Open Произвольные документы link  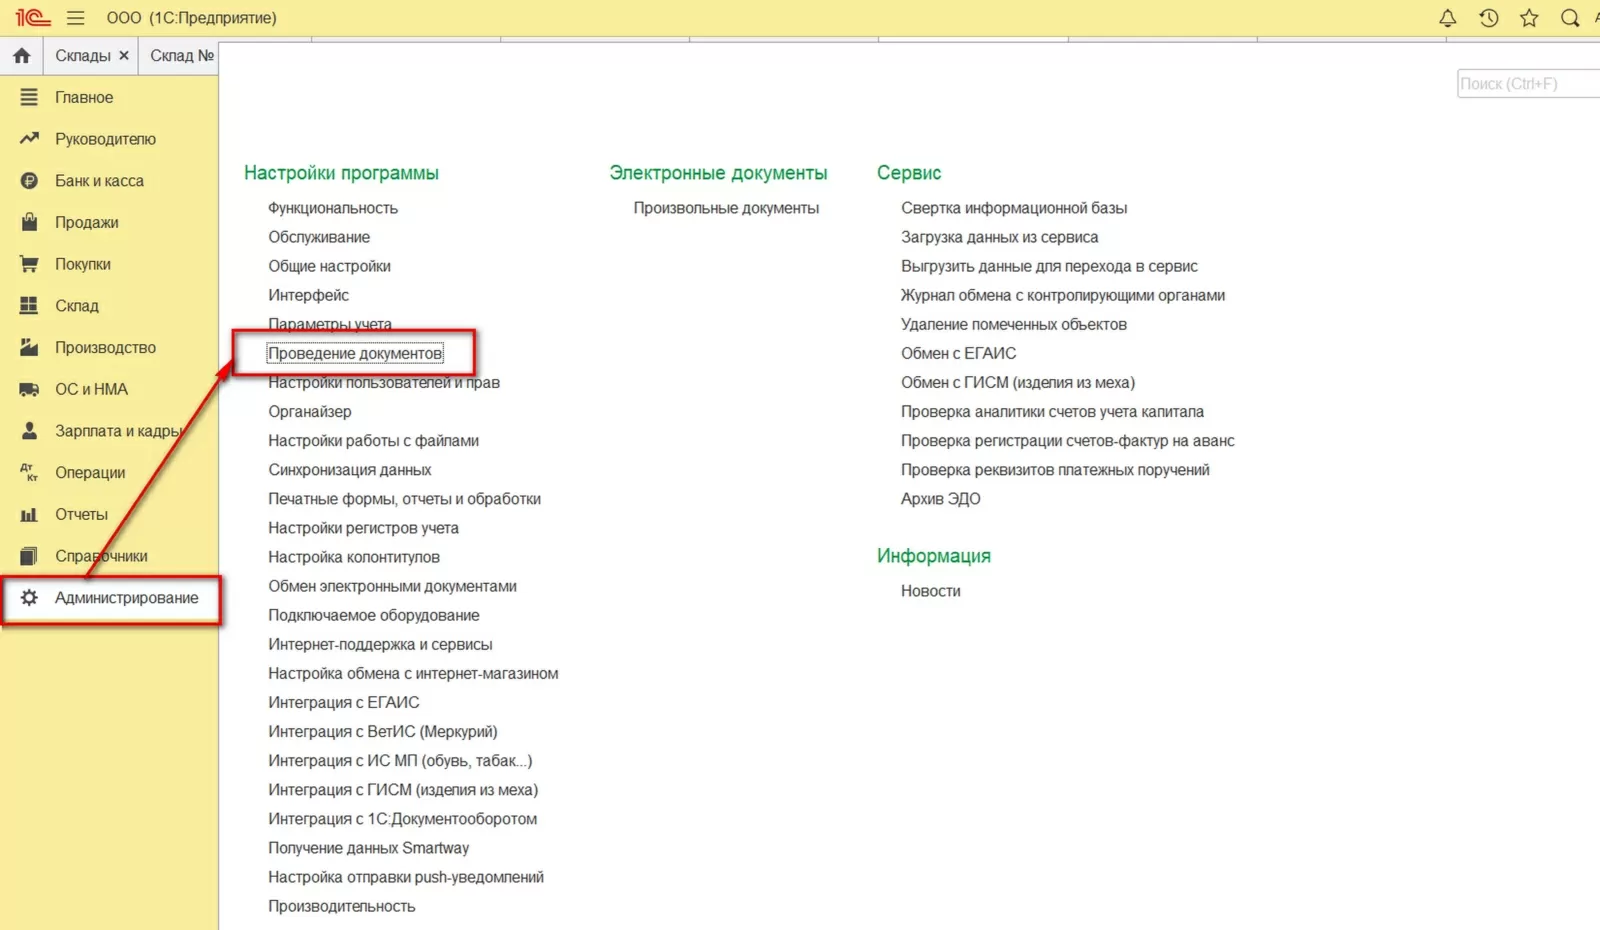(726, 208)
